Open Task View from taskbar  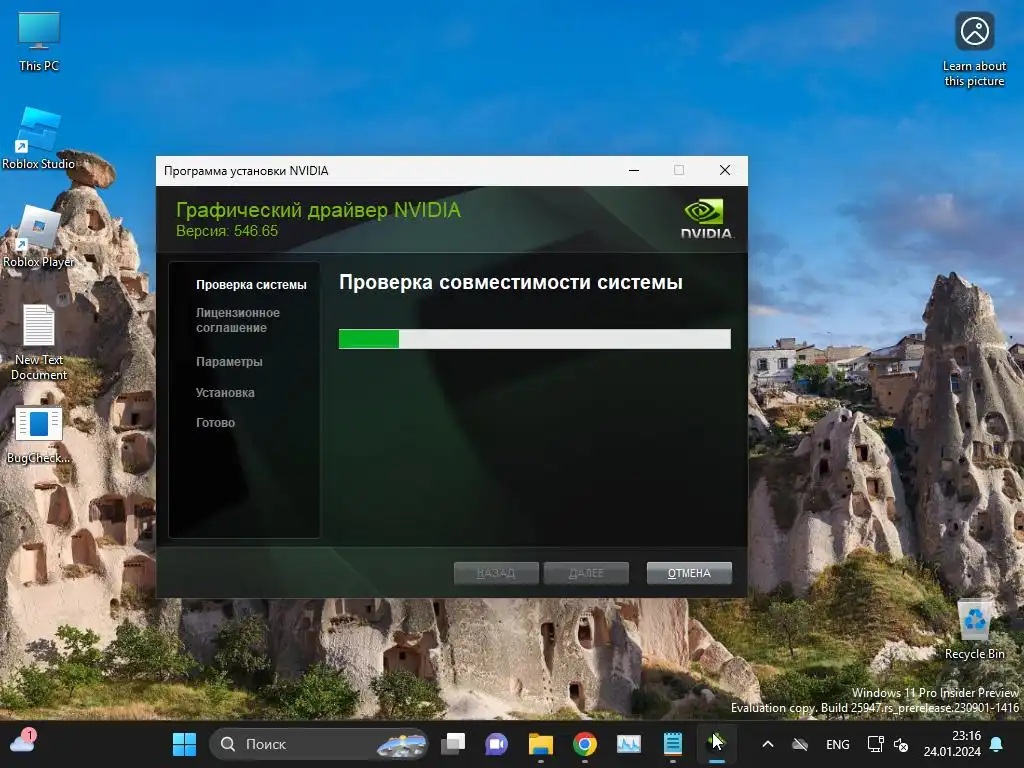point(453,744)
